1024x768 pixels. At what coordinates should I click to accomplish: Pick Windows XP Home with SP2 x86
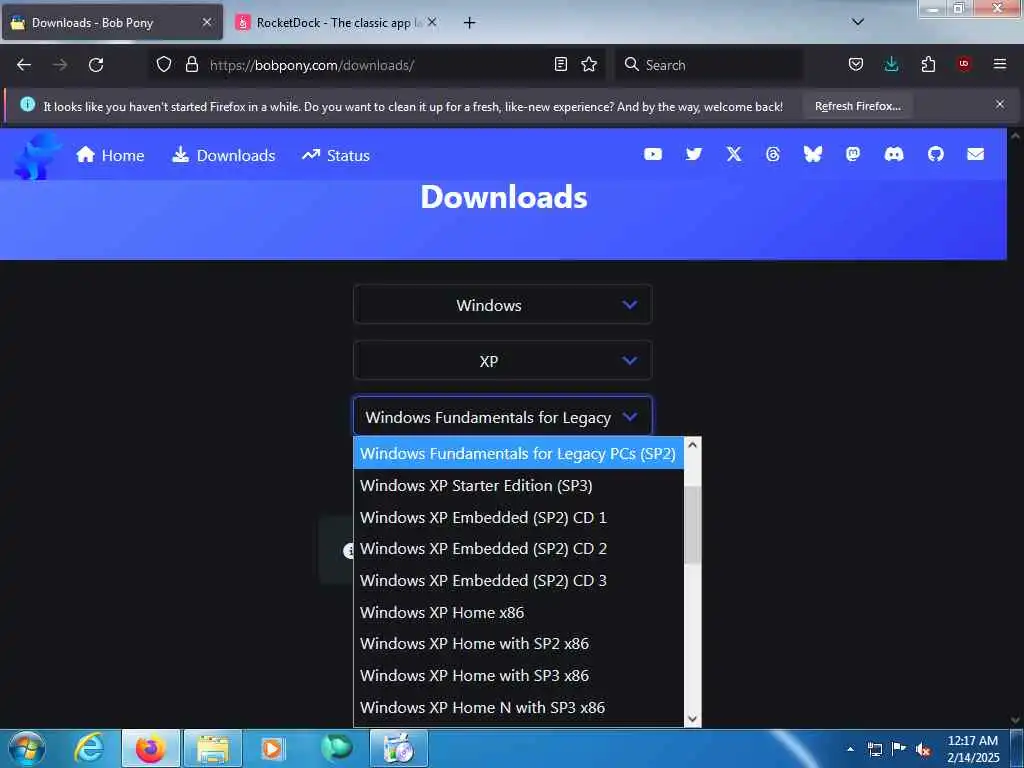click(x=518, y=643)
